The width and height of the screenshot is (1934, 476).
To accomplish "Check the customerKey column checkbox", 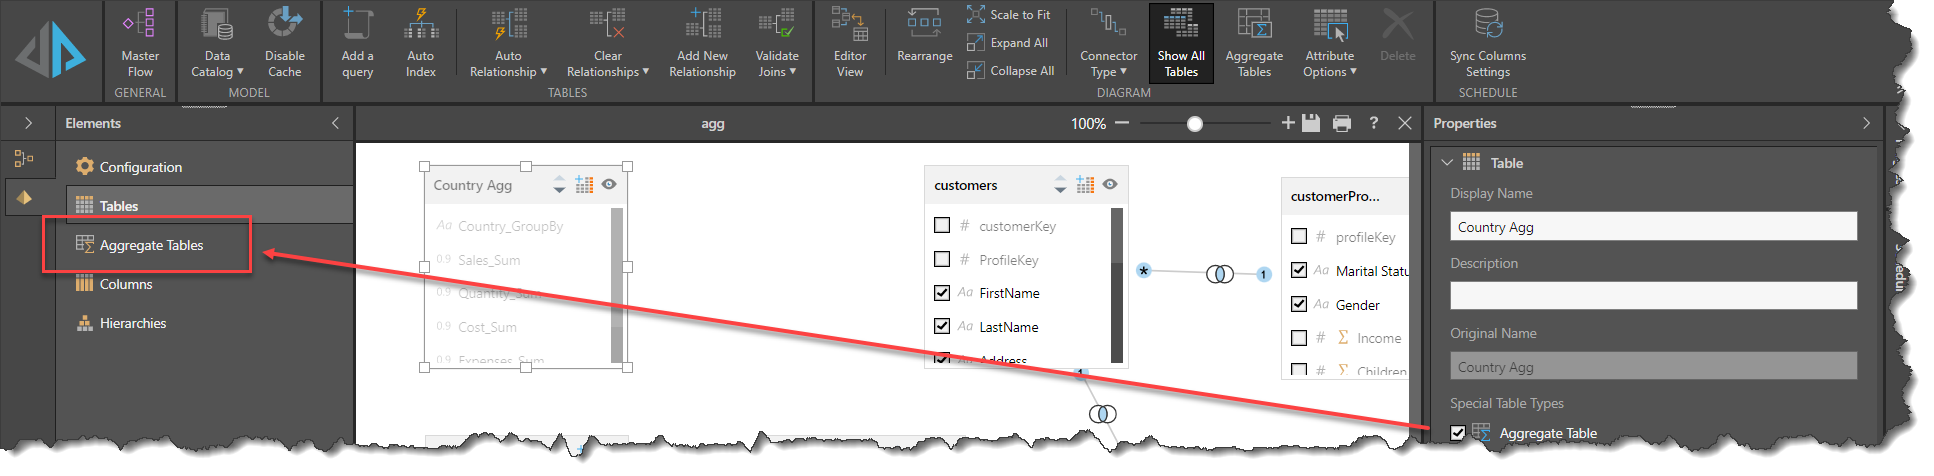I will (x=942, y=225).
